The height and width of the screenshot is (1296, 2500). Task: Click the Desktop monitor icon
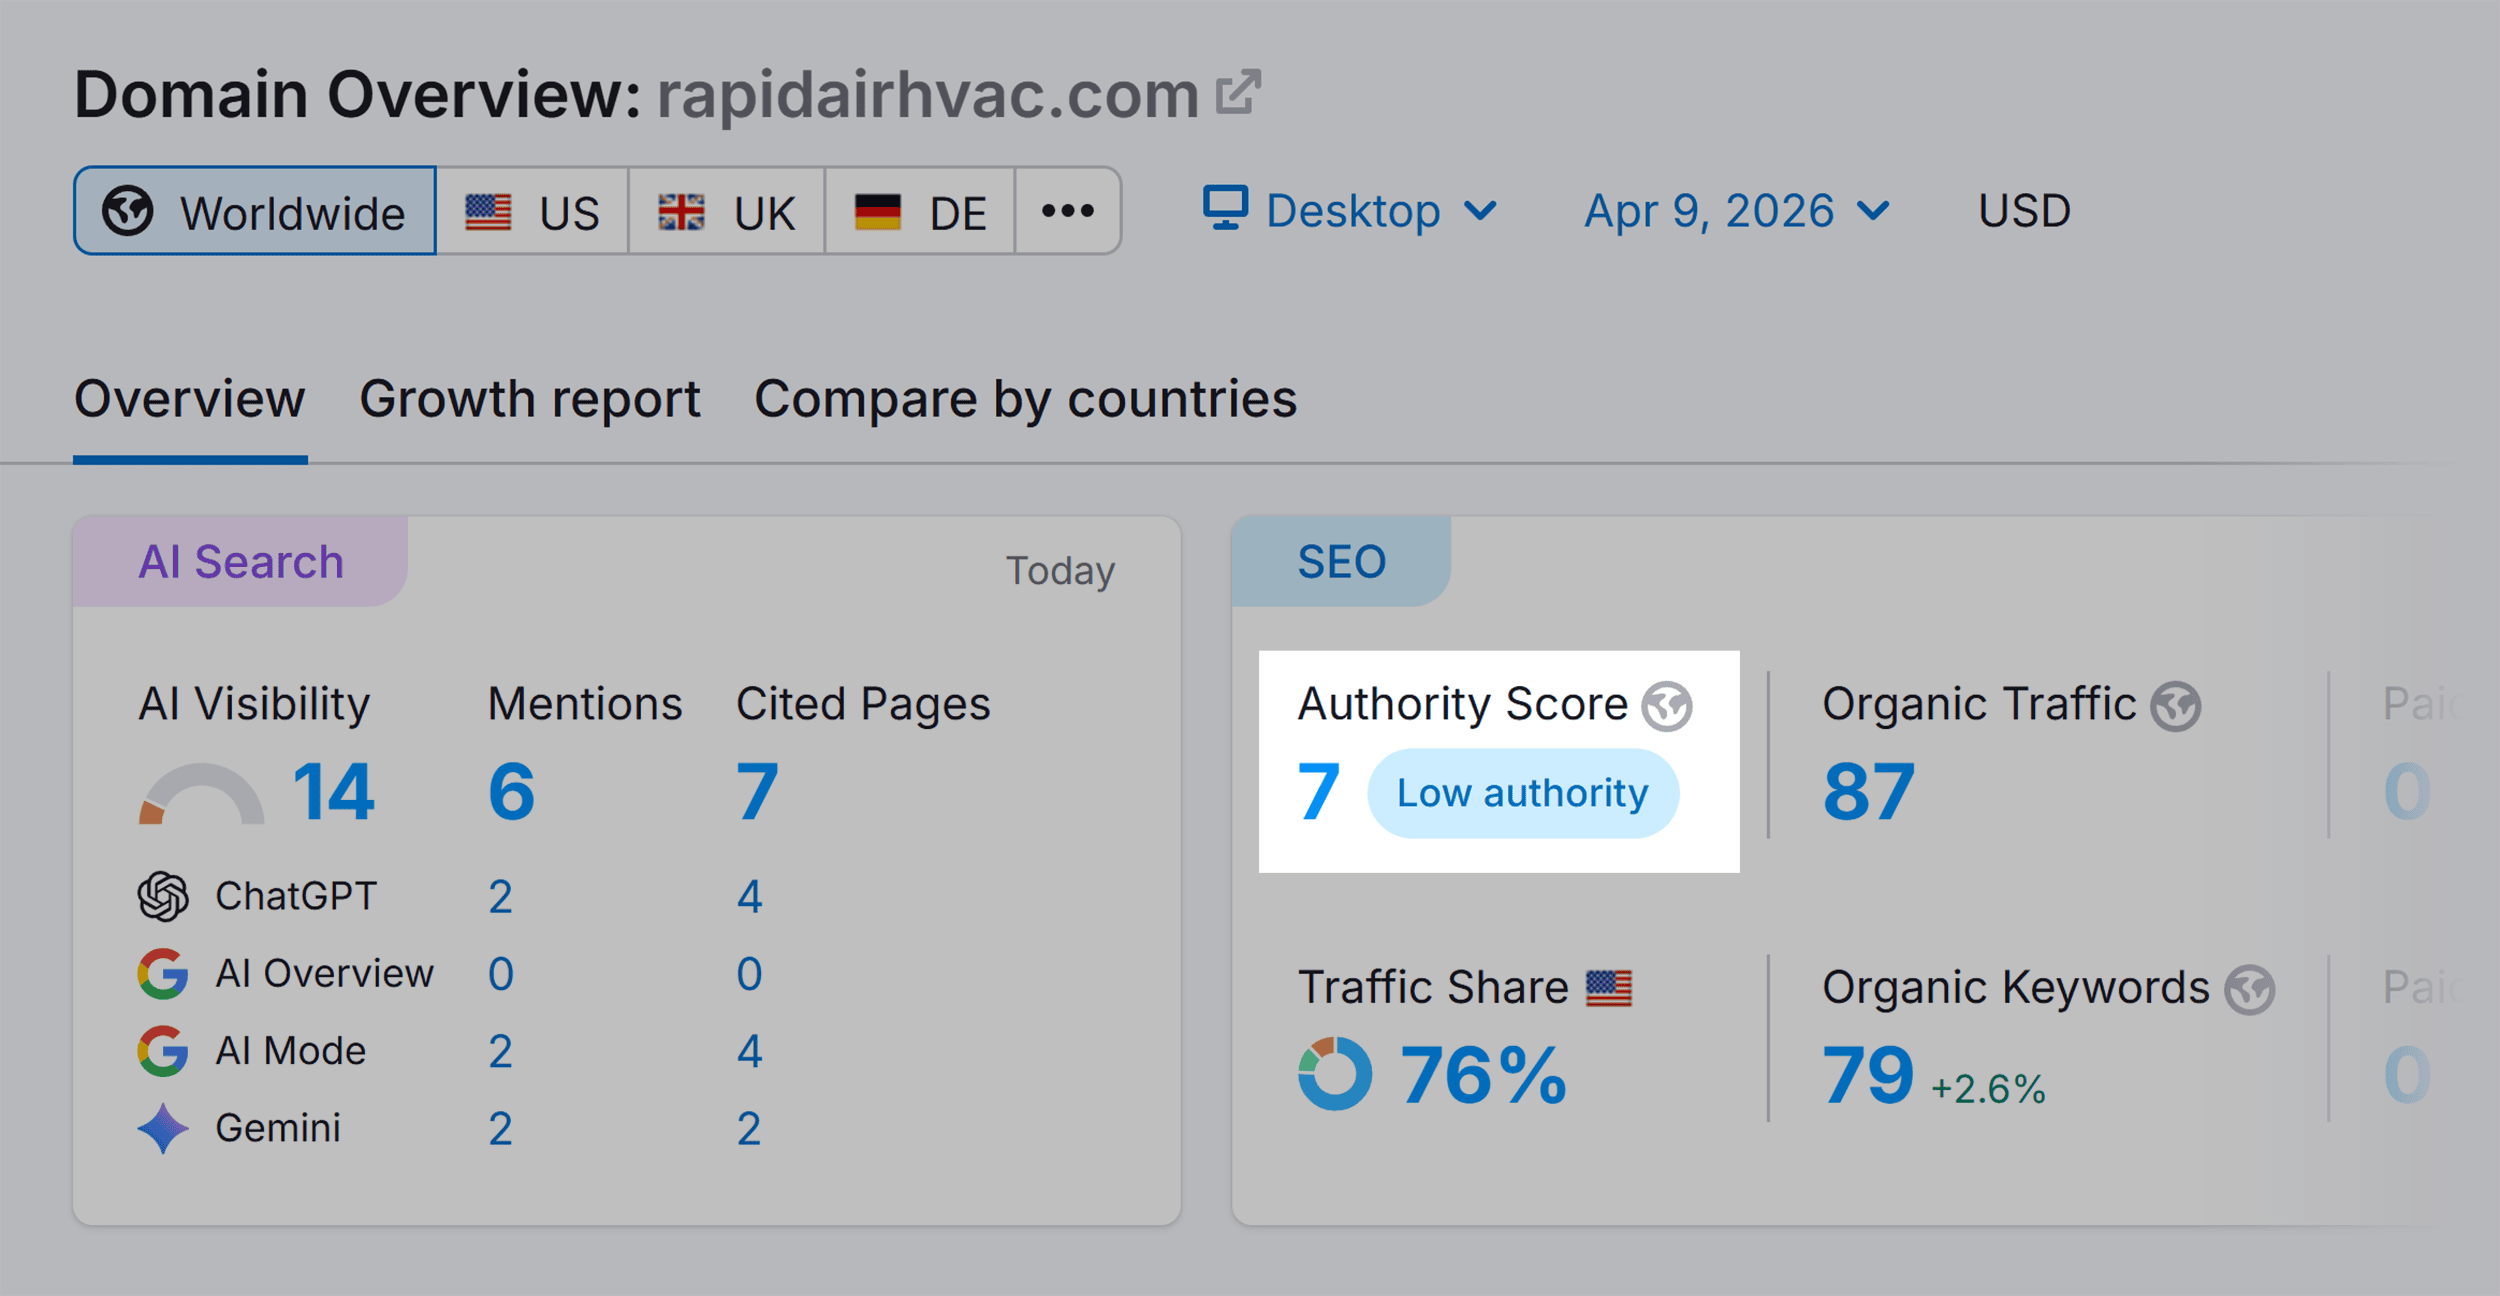pyautogui.click(x=1226, y=209)
